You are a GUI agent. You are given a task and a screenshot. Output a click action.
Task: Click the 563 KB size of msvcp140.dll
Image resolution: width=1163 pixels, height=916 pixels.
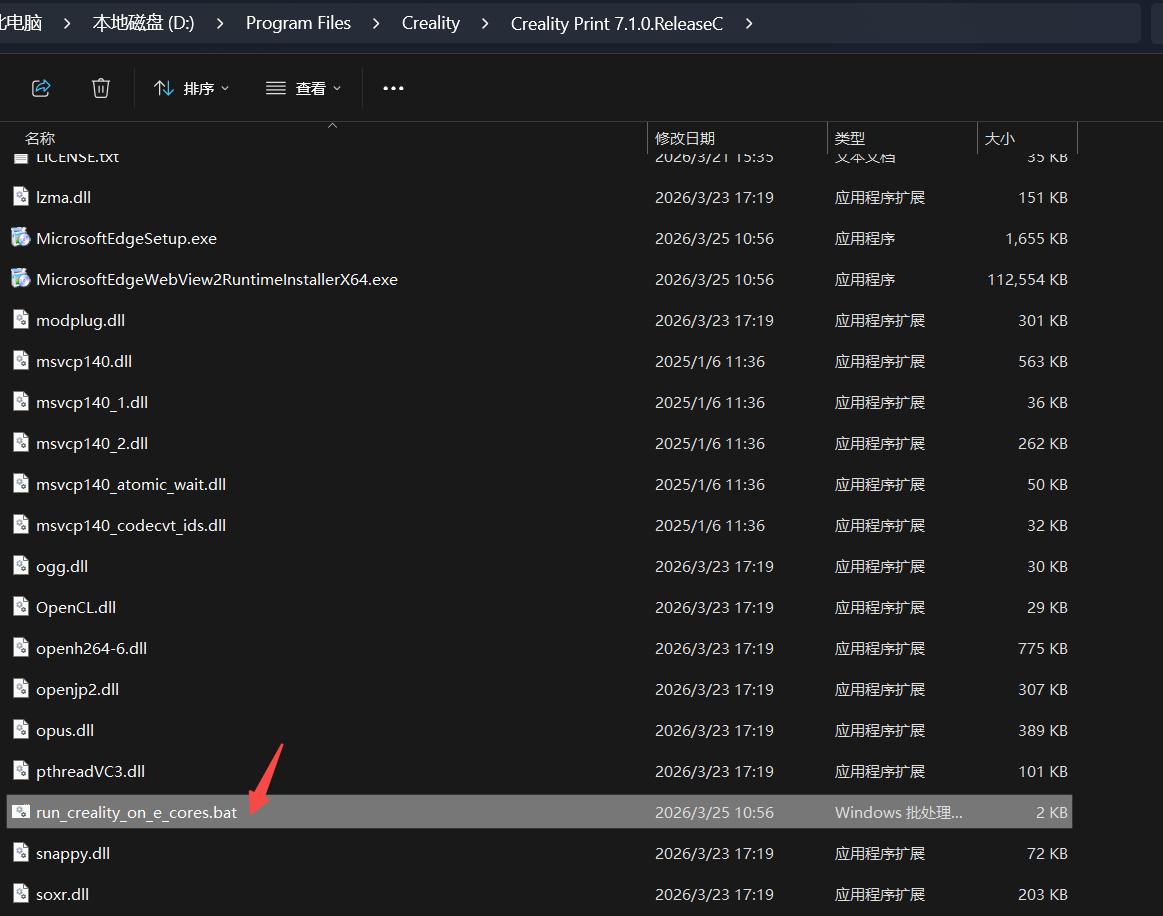pos(1042,361)
